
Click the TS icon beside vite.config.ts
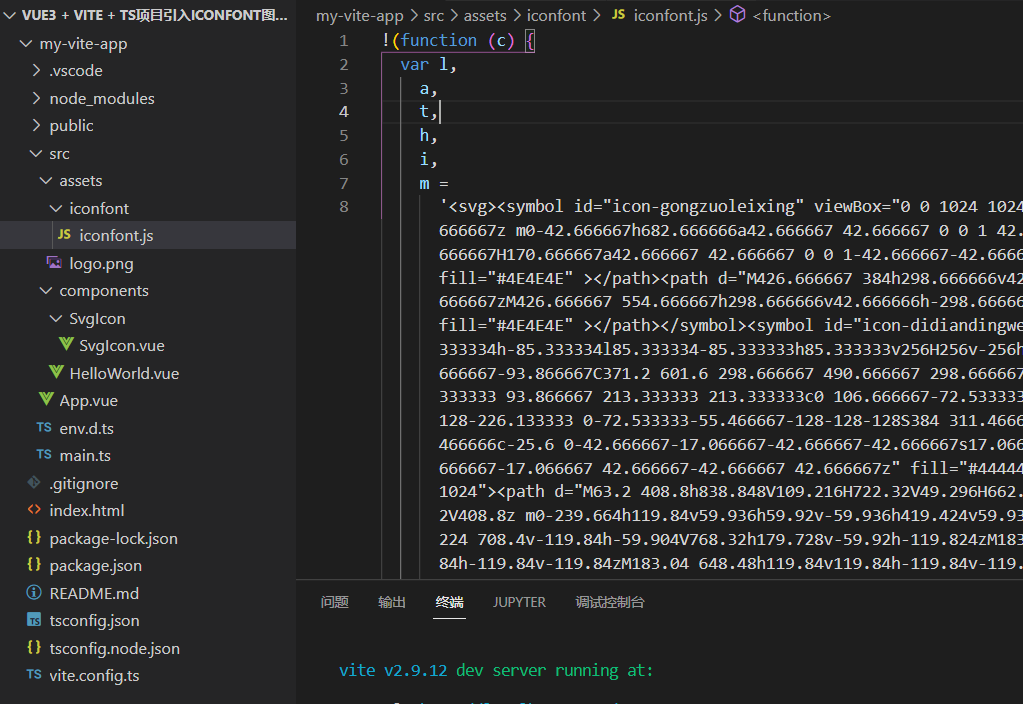(34, 675)
